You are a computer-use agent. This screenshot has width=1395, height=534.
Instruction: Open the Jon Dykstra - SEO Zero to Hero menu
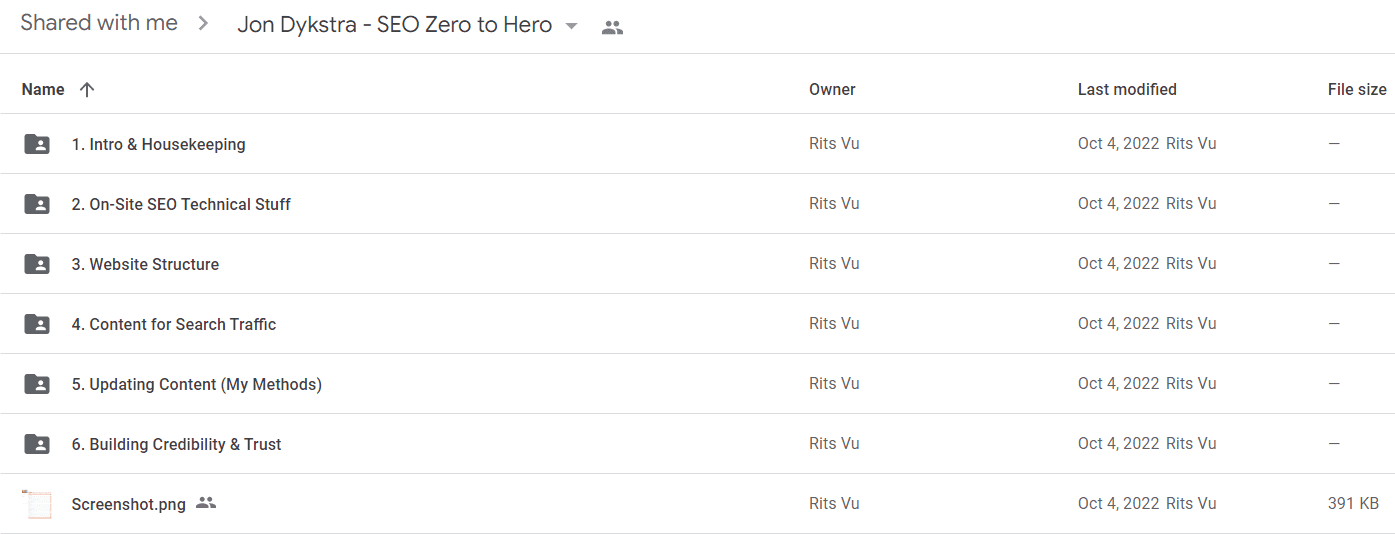pos(395,25)
